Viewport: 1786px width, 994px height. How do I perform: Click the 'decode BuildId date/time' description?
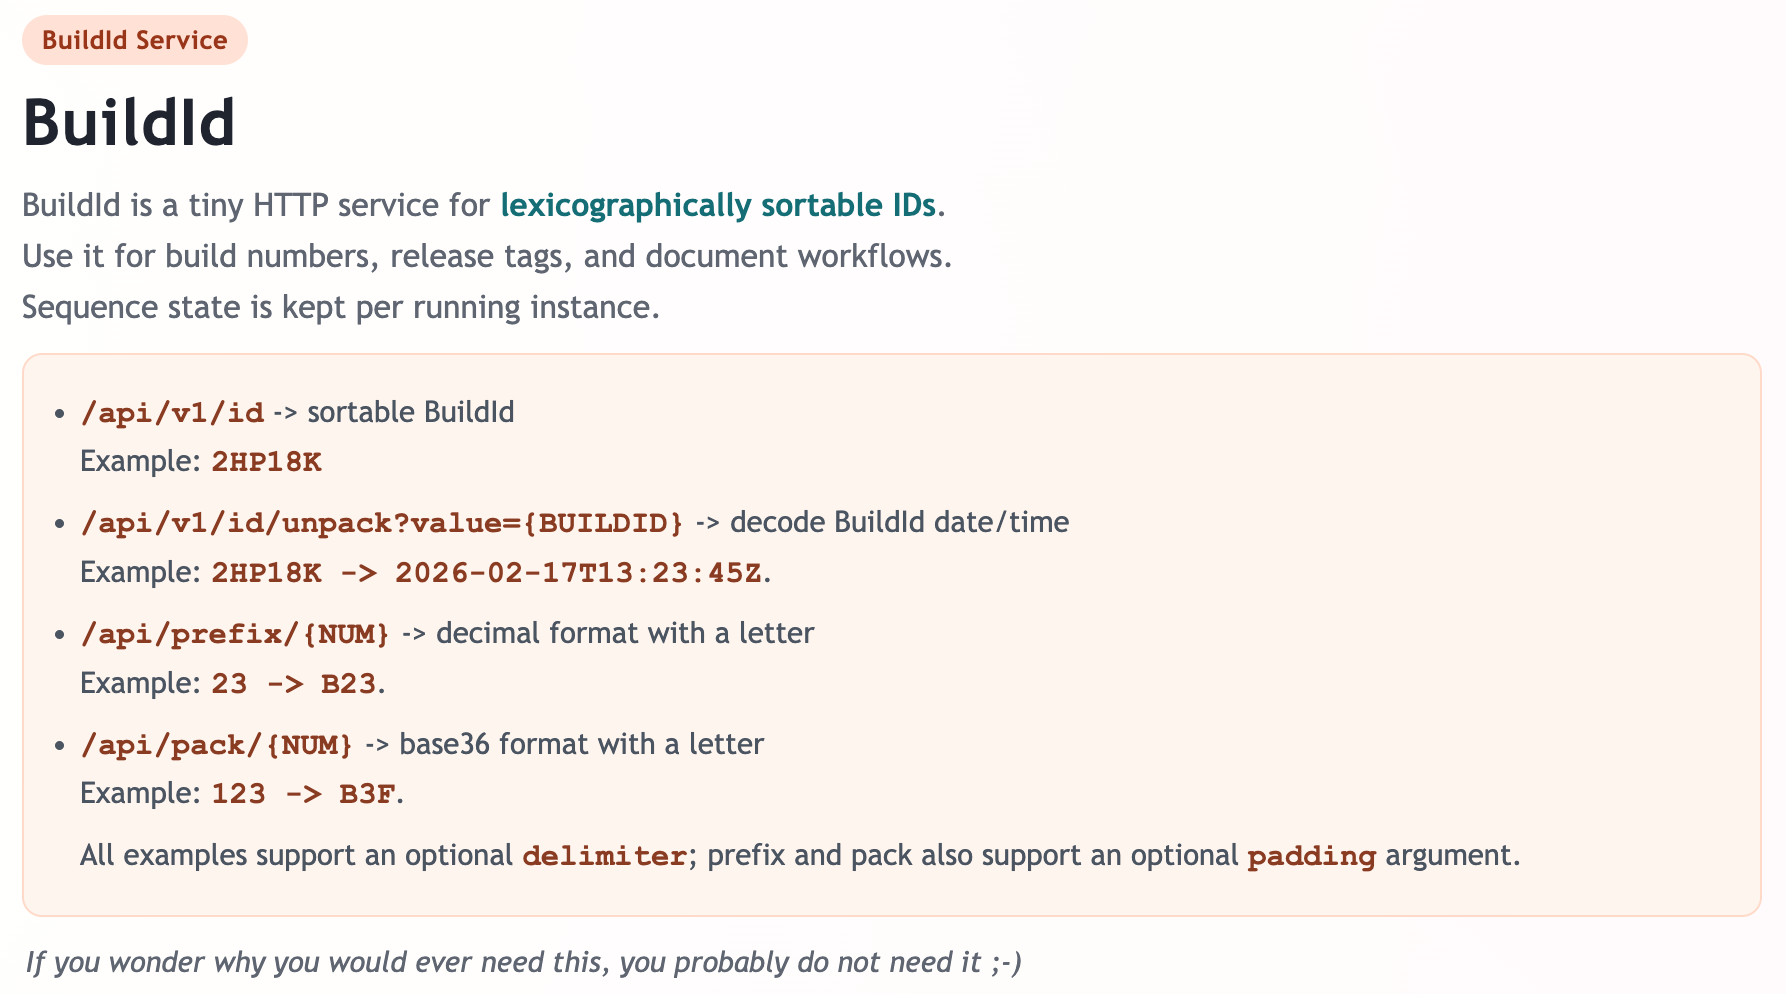click(899, 522)
